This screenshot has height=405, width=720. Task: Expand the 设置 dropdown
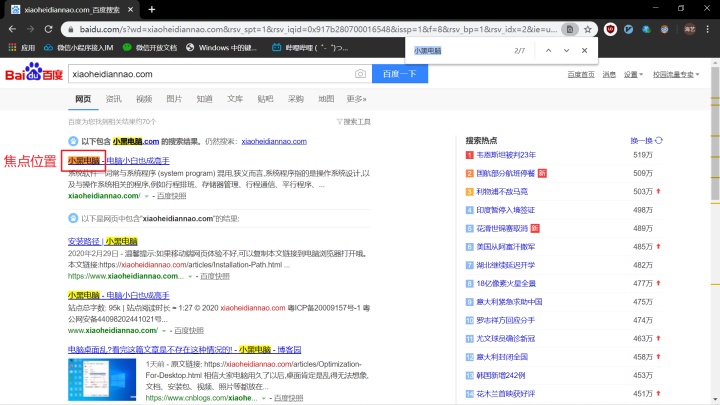click(633, 74)
